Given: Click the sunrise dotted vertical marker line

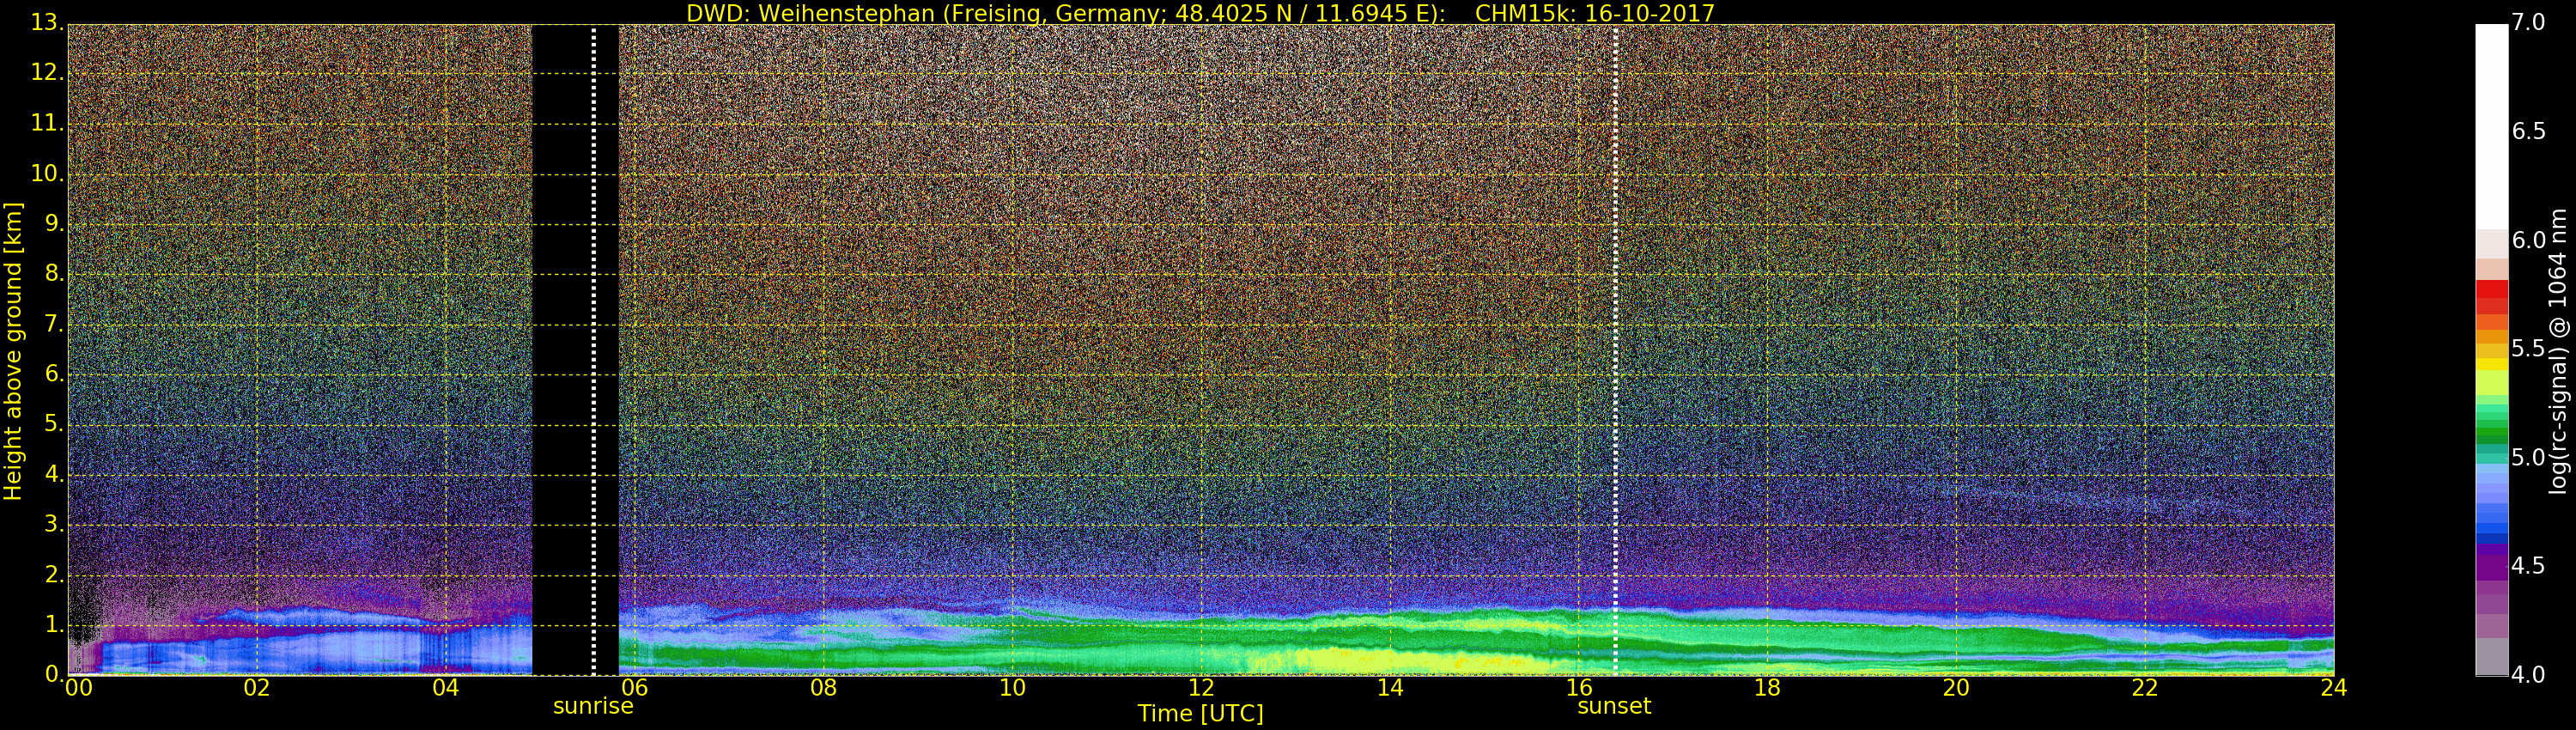Looking at the screenshot, I should click(x=594, y=350).
